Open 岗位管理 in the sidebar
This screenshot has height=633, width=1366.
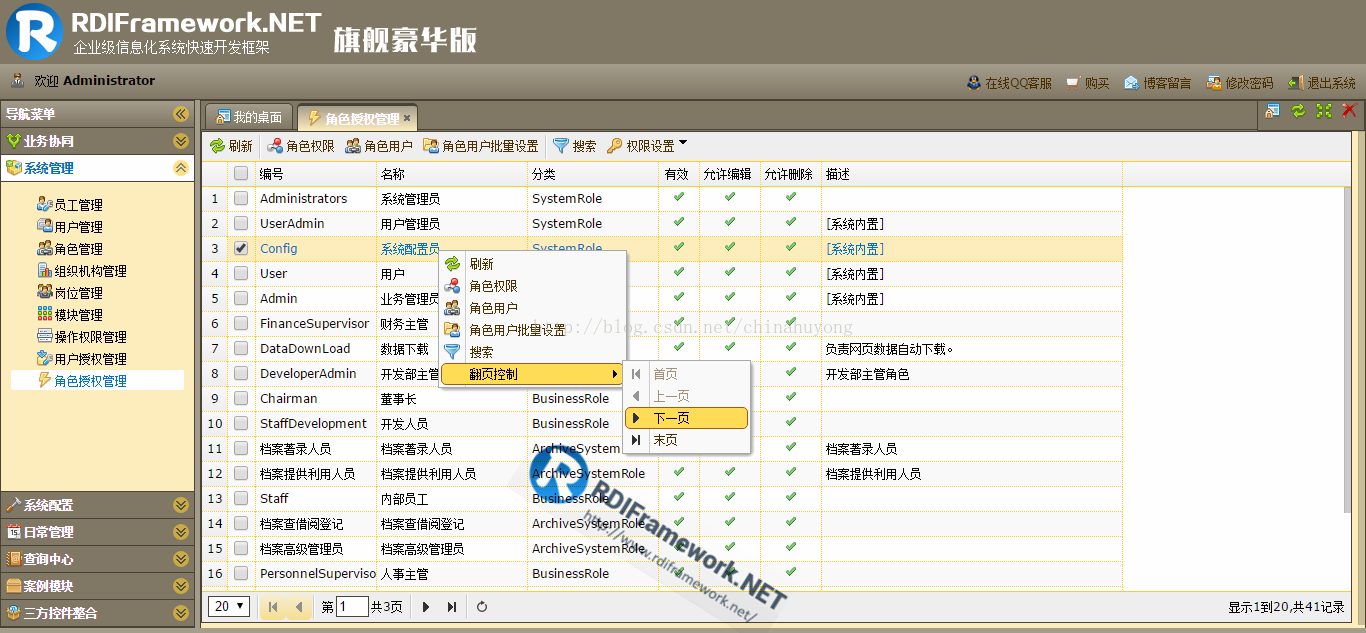[x=70, y=293]
